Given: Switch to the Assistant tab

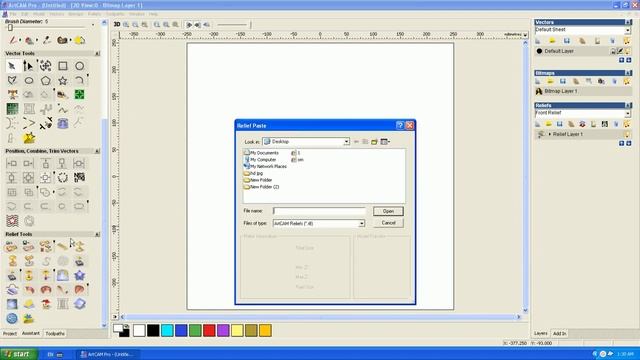Looking at the screenshot, I should (31, 333).
